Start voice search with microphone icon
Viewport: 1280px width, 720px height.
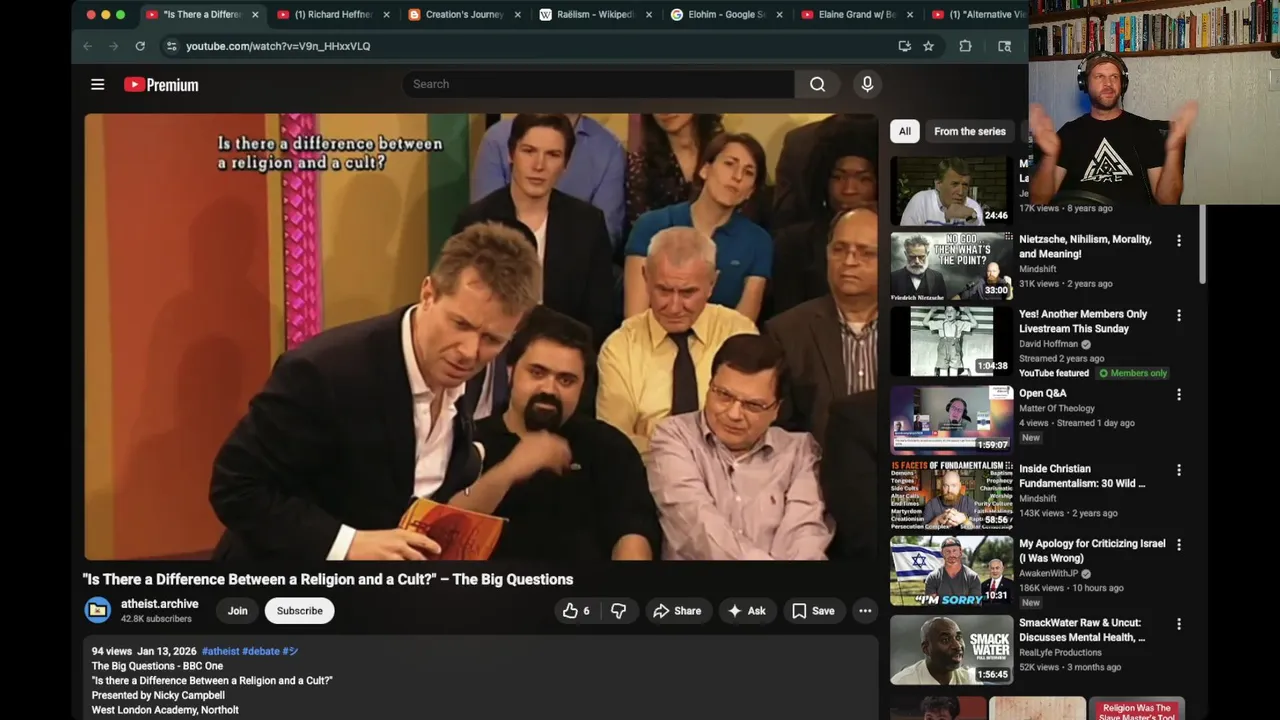point(867,84)
